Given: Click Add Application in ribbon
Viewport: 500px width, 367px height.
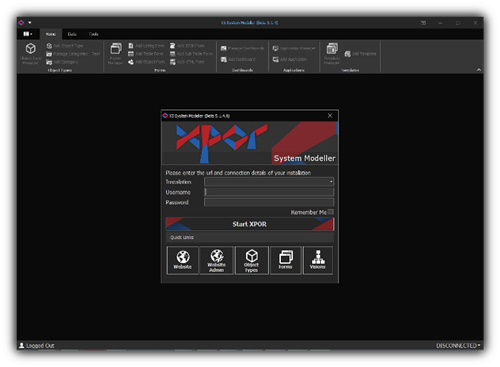Looking at the screenshot, I should point(290,59).
